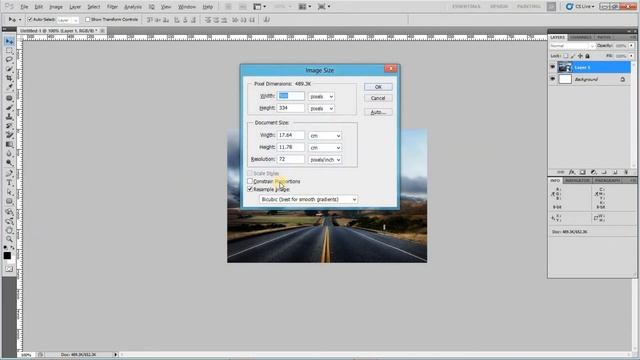Click OK in Image Size dialog

click(378, 87)
